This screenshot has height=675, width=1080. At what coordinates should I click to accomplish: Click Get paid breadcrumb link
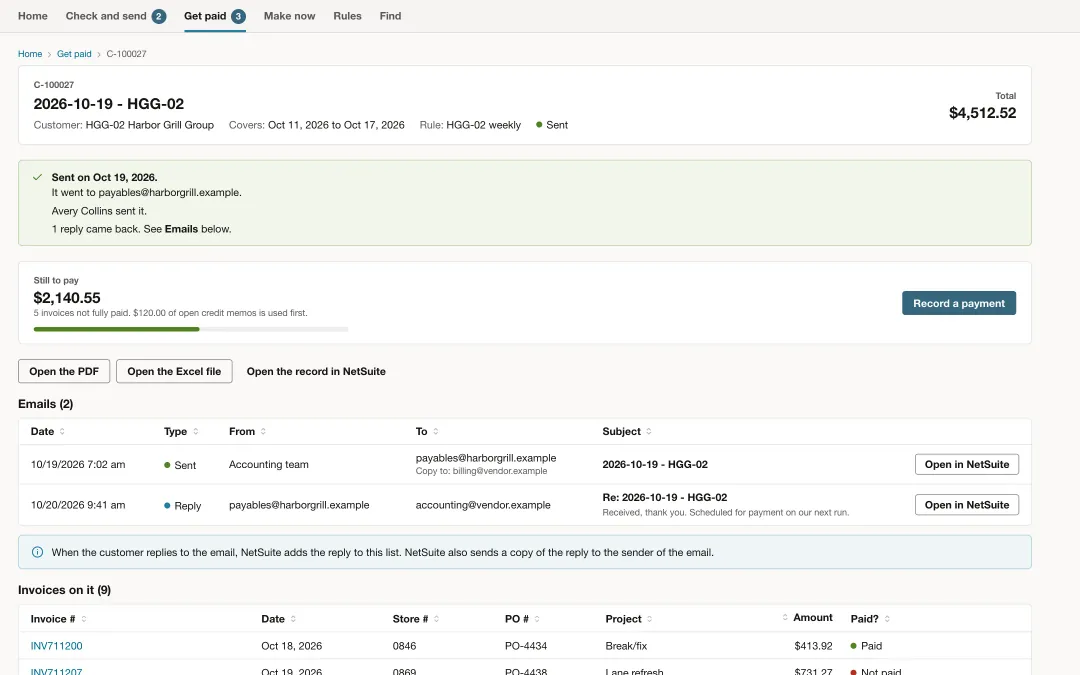click(x=74, y=54)
